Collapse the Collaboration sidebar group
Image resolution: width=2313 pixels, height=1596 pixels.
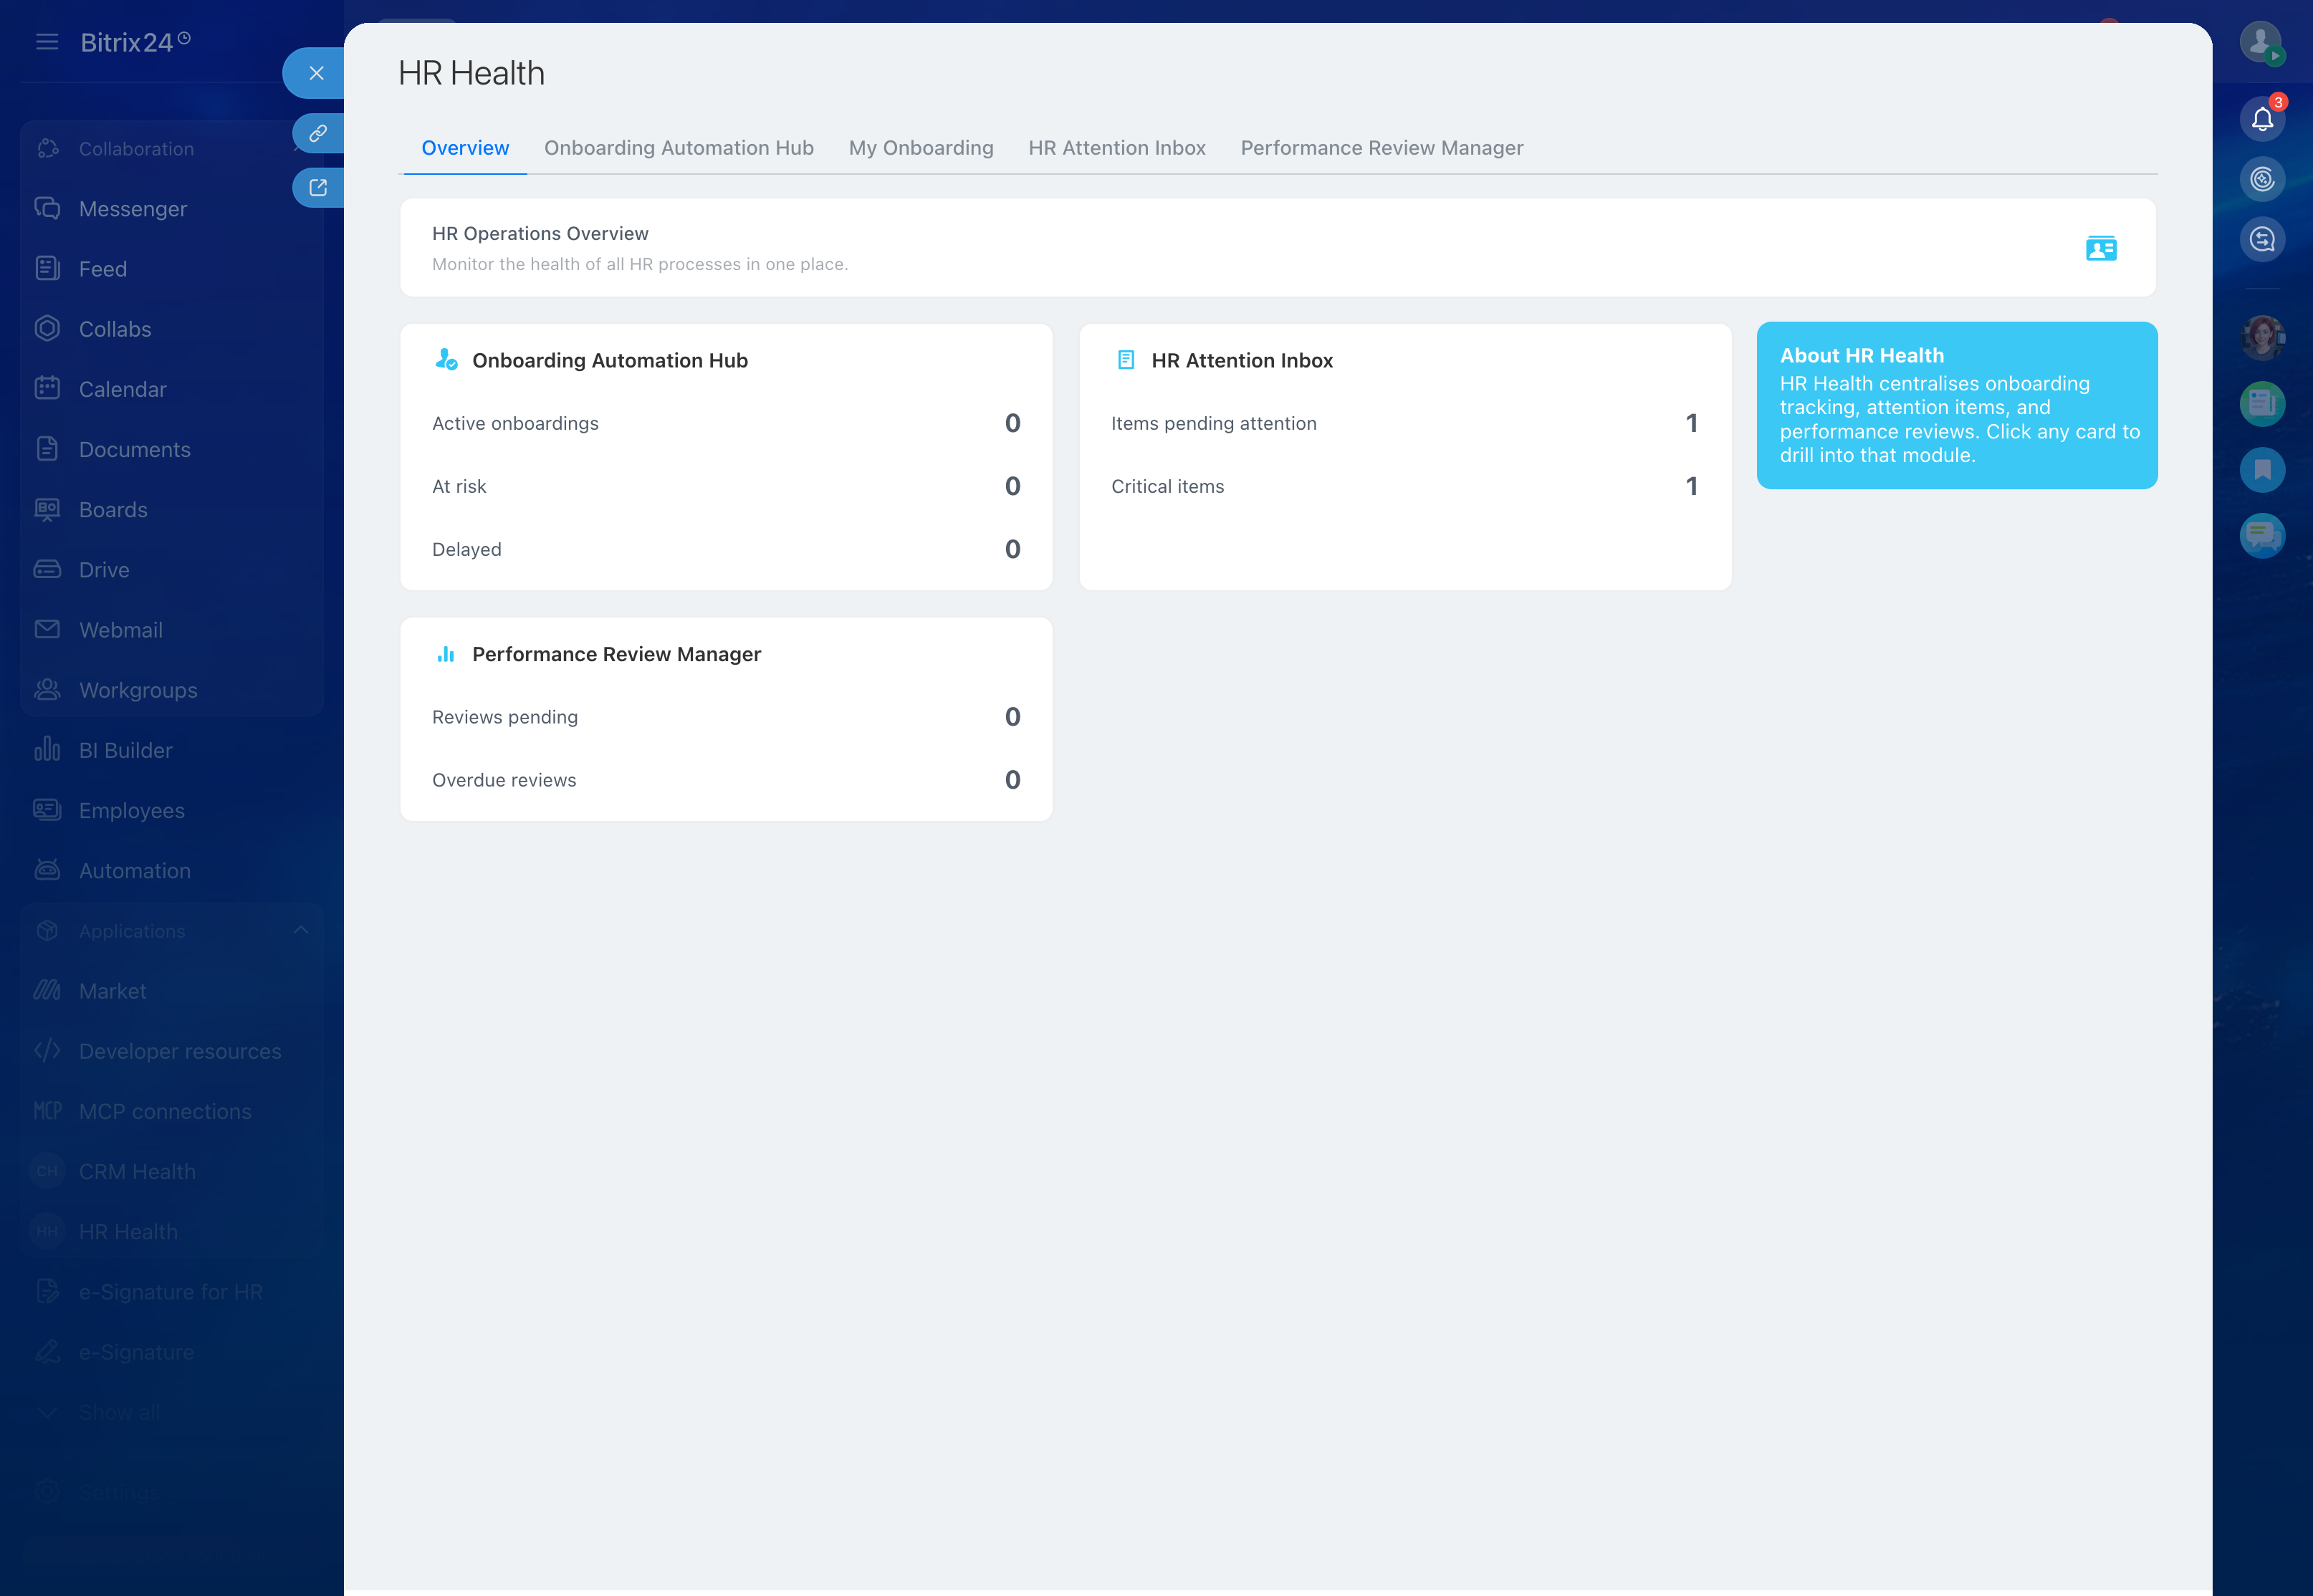(x=136, y=149)
